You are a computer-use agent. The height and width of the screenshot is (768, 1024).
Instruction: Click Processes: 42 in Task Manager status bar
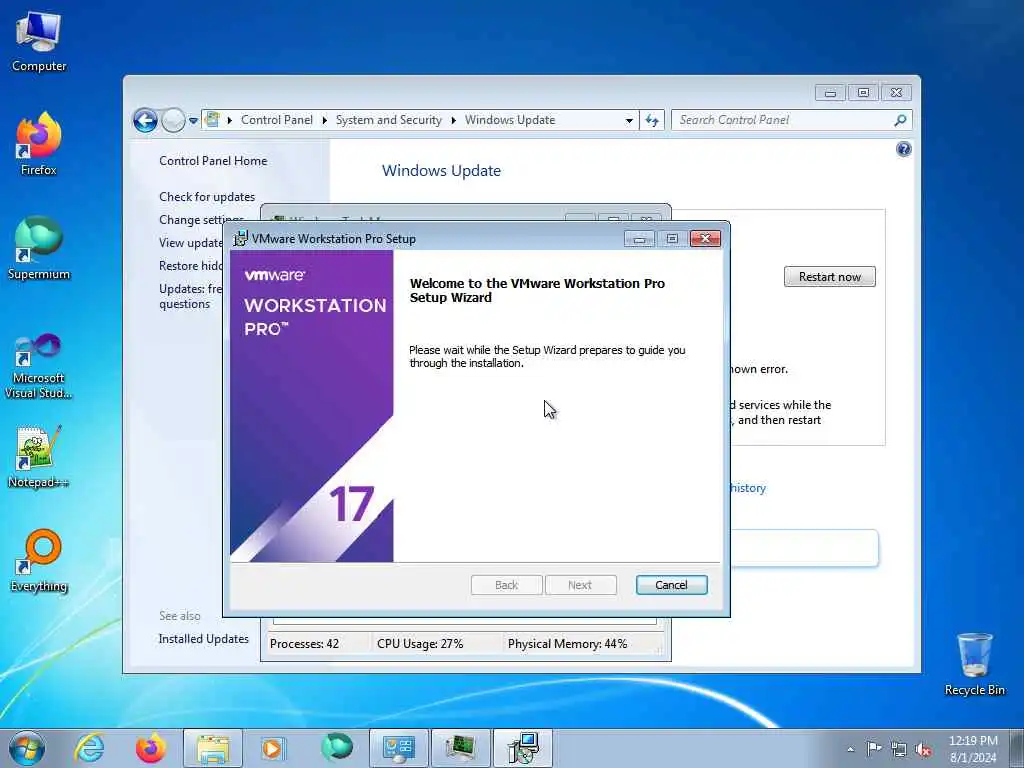pos(304,644)
